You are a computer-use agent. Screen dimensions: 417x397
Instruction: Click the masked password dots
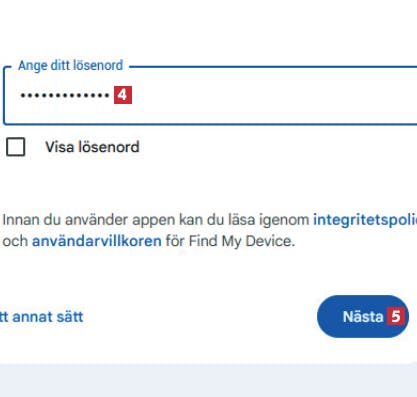65,95
